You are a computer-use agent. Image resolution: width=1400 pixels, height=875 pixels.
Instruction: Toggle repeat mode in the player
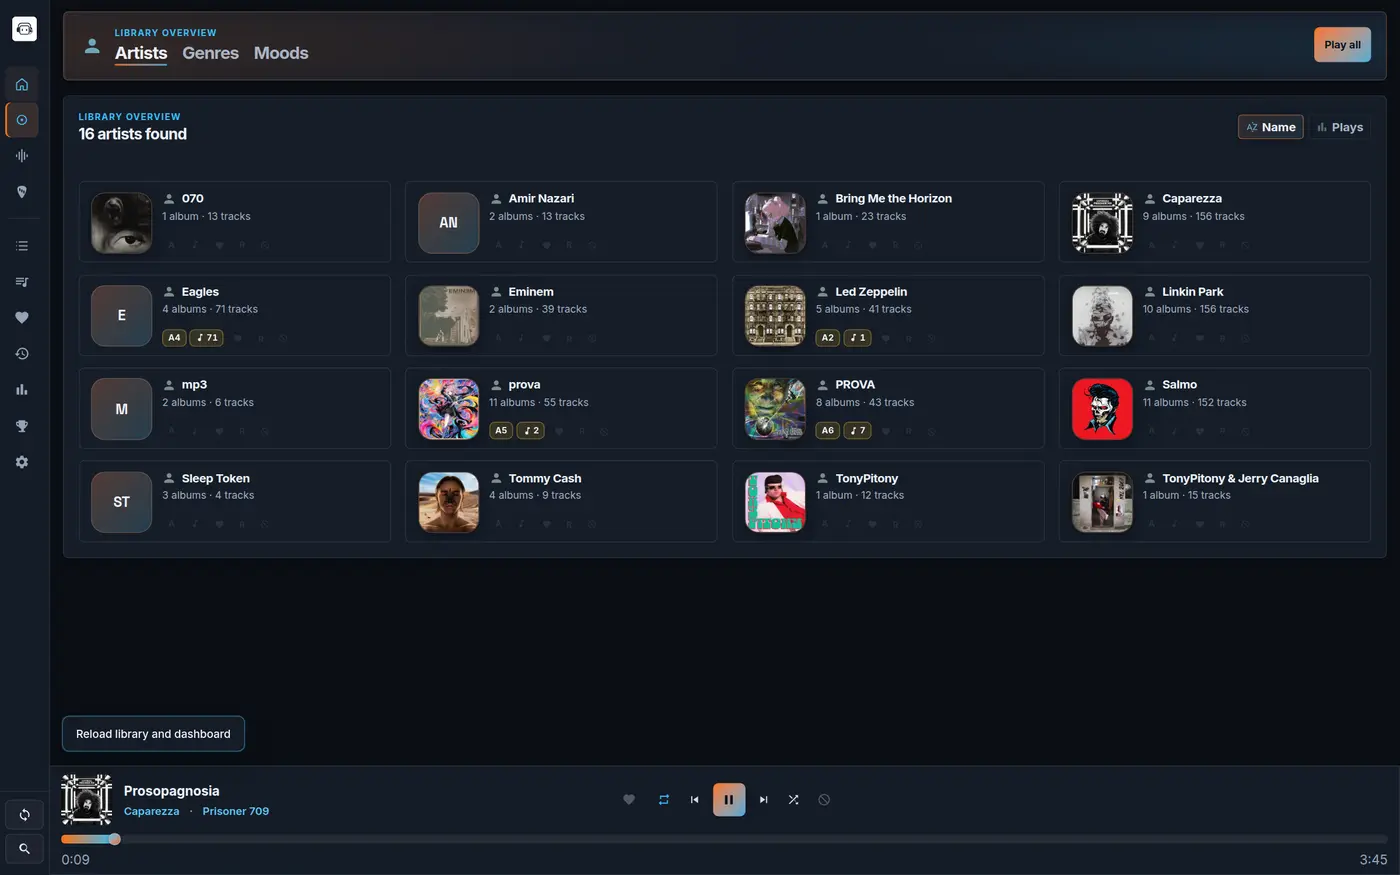point(664,799)
